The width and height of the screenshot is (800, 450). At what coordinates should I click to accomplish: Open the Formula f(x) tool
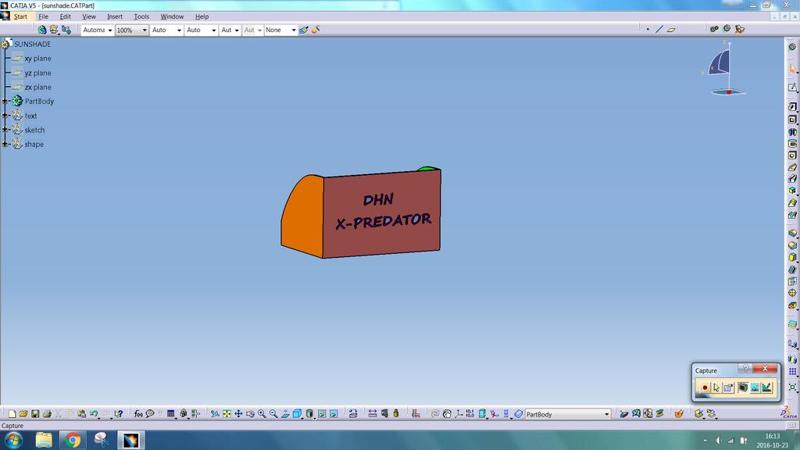click(x=138, y=414)
